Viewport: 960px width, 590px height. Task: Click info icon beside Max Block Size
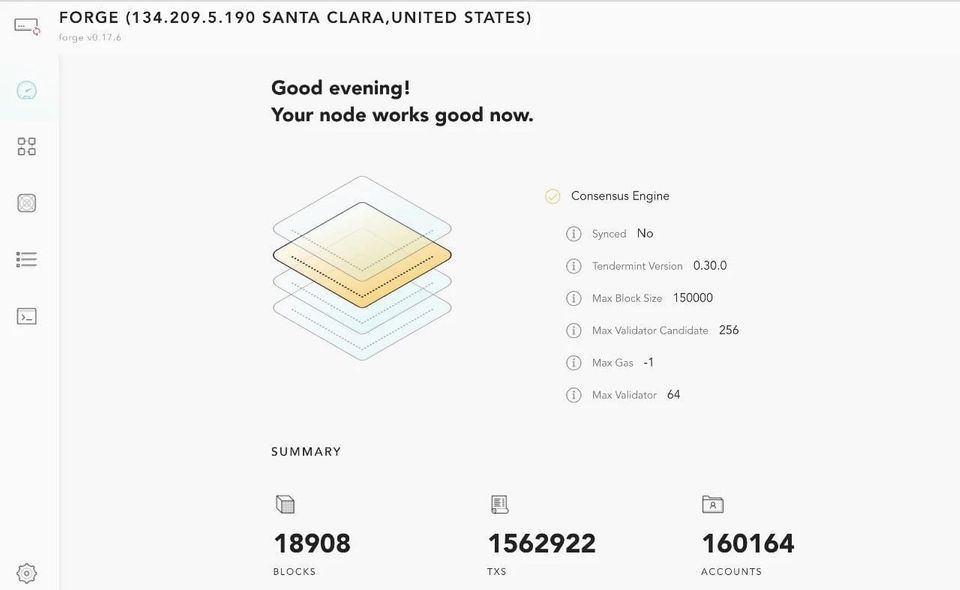pyautogui.click(x=574, y=298)
